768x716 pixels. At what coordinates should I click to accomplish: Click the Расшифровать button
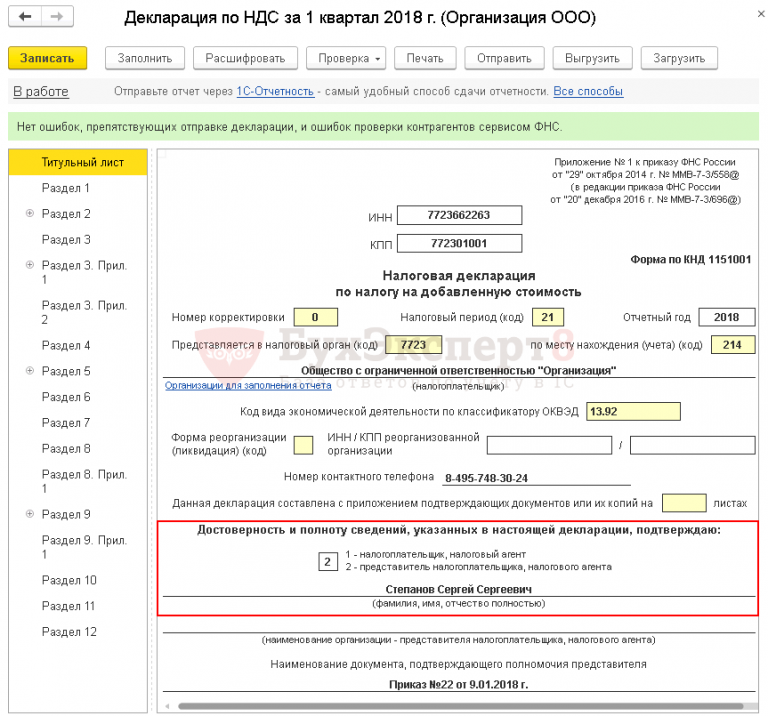point(245,58)
